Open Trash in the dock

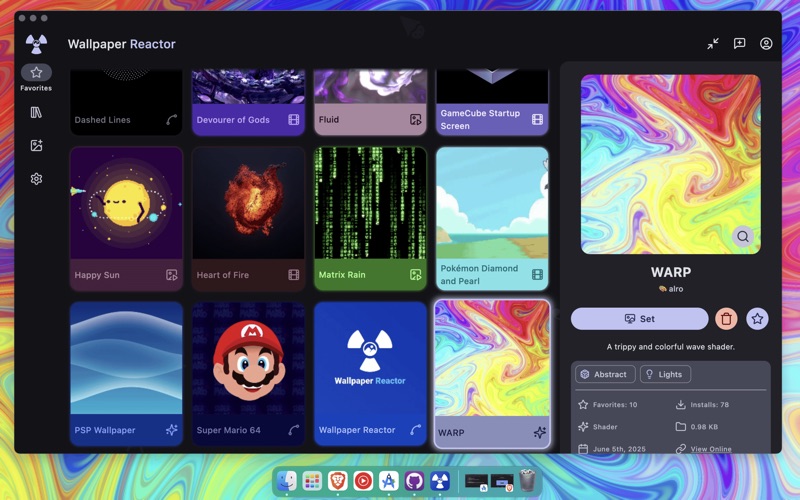coord(527,480)
